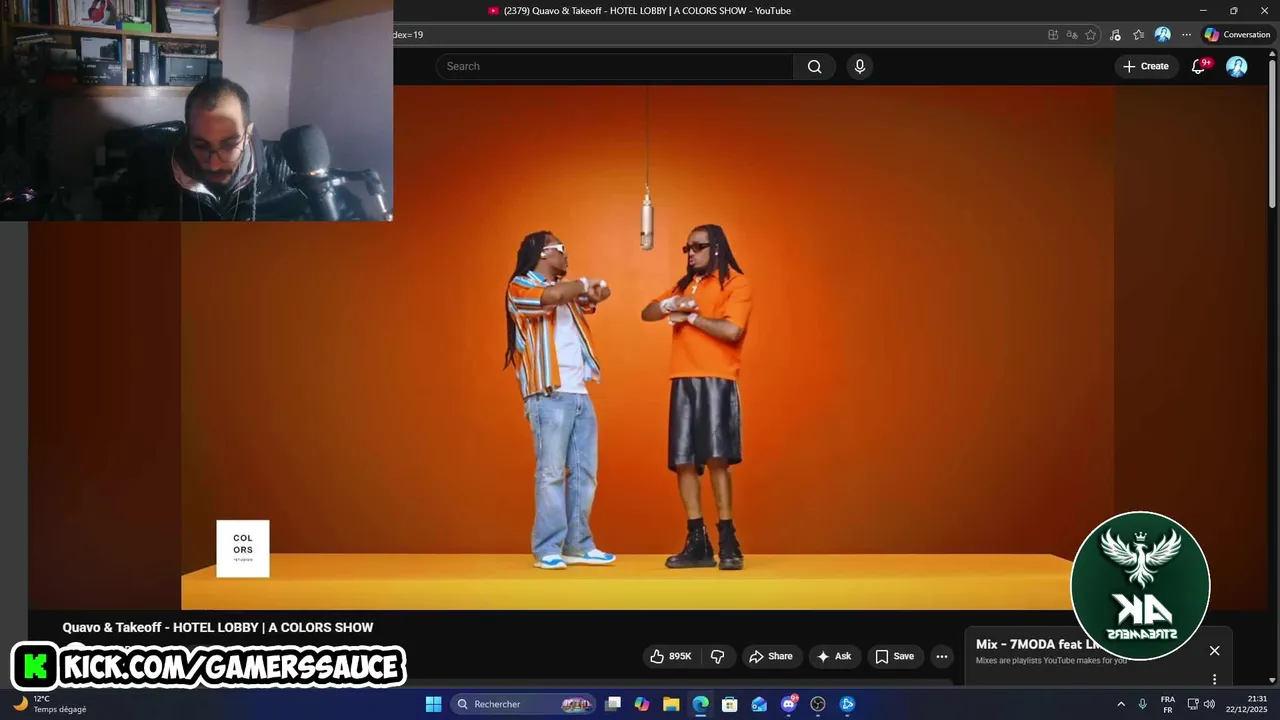1280x720 pixels.
Task: Open Edge browser profile avatar
Action: click(1162, 34)
